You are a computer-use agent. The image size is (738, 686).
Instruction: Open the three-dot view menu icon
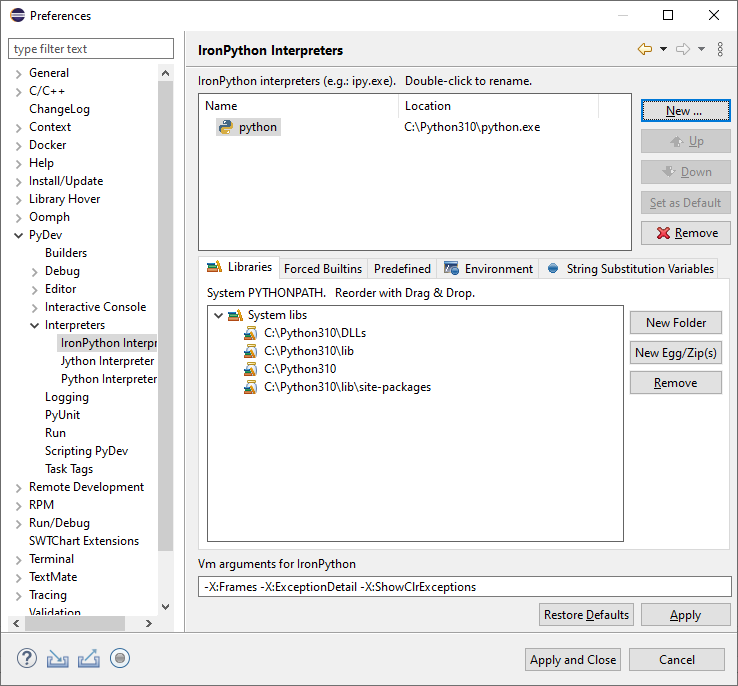click(x=720, y=50)
